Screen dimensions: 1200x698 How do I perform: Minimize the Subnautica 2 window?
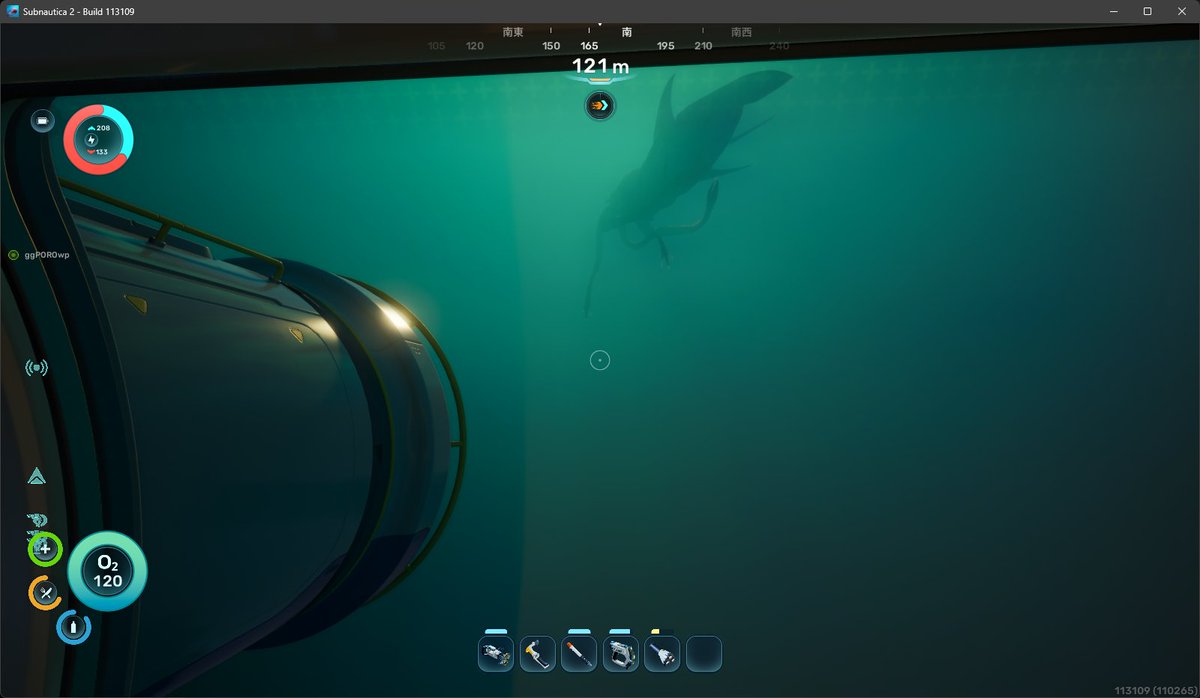(1113, 11)
